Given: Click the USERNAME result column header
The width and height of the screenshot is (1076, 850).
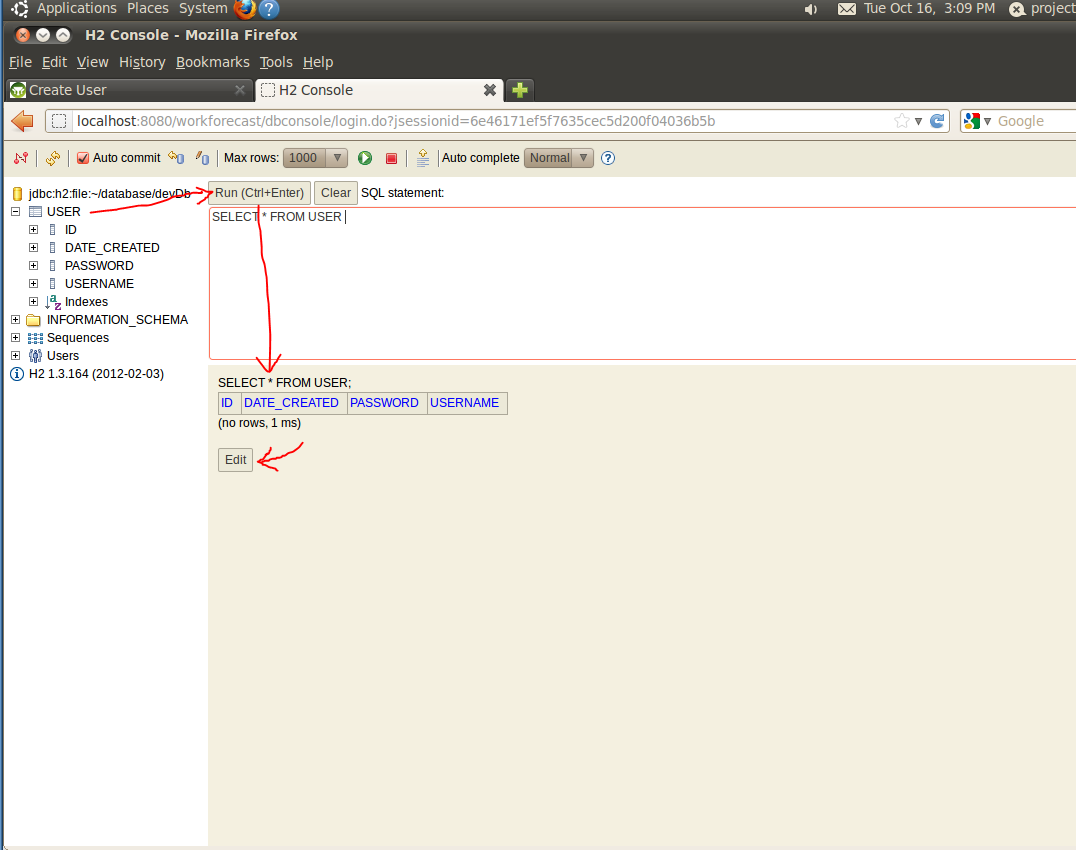Looking at the screenshot, I should pyautogui.click(x=465, y=403).
